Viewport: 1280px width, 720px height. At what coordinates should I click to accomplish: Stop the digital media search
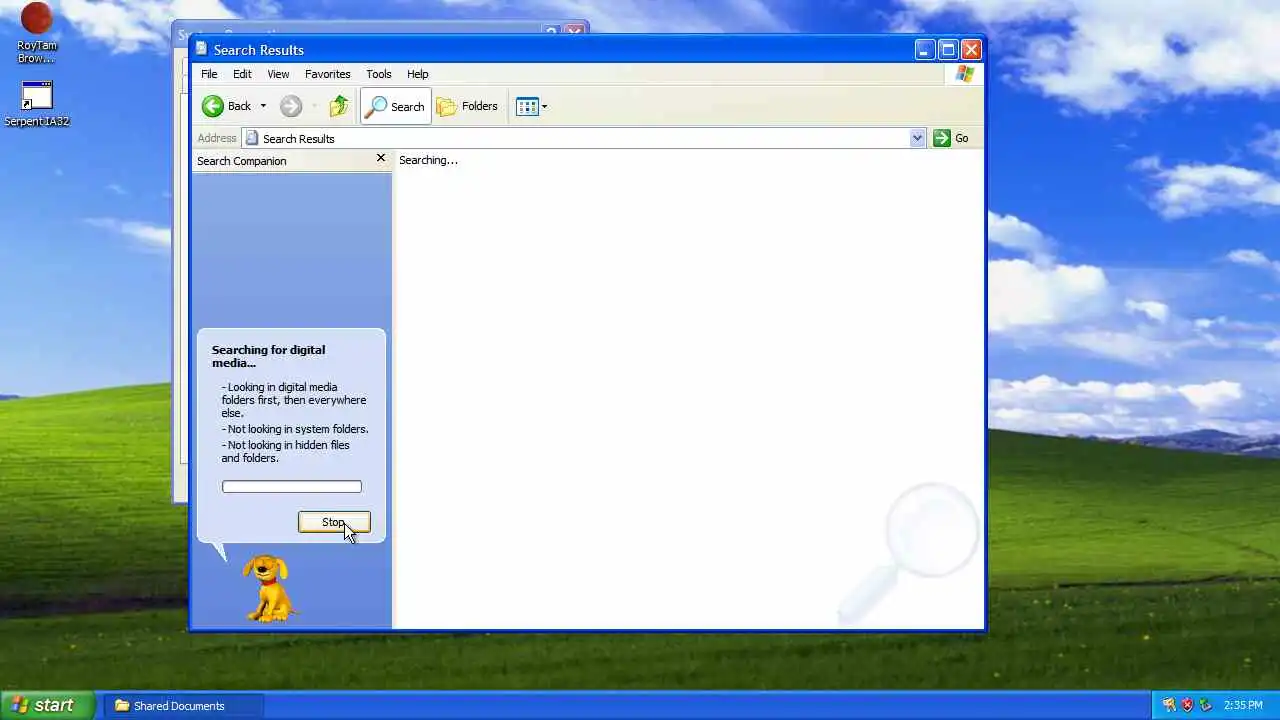click(334, 522)
